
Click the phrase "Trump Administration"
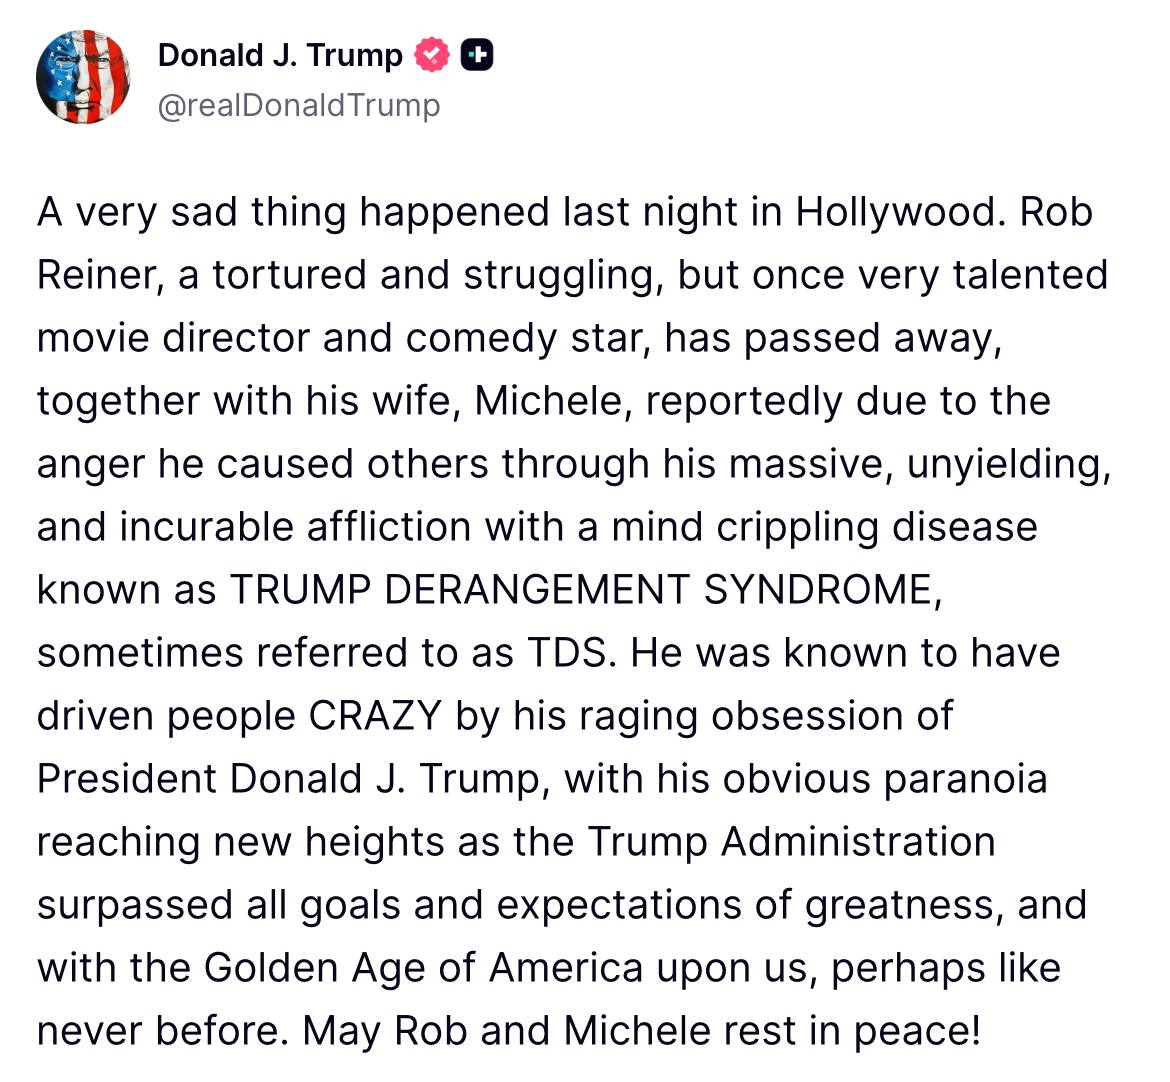pyautogui.click(x=790, y=842)
